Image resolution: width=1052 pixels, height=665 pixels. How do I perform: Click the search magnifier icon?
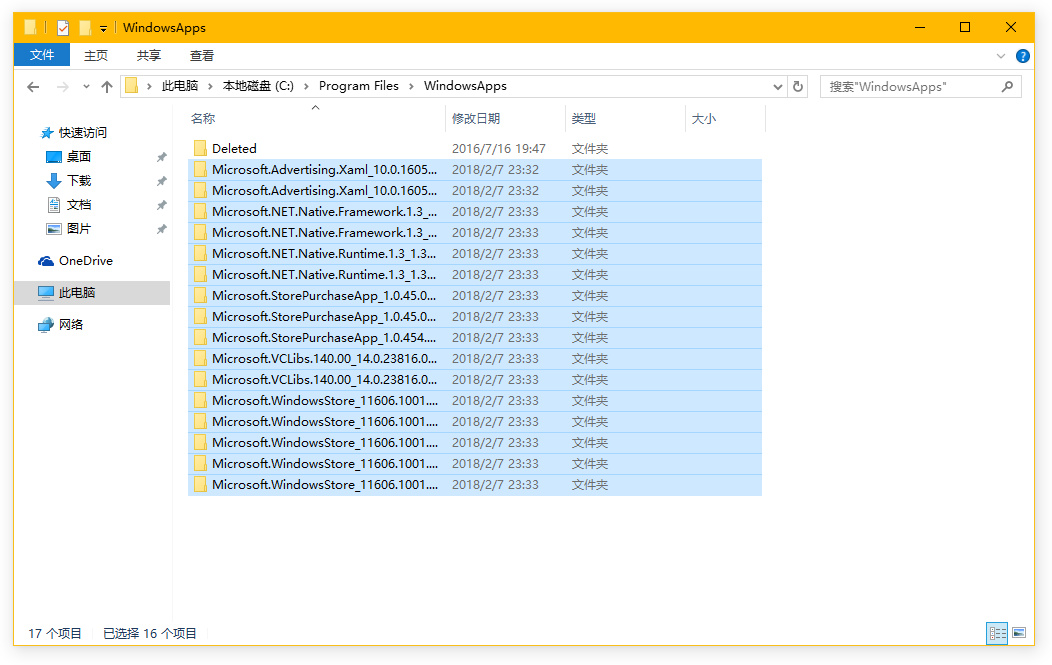pos(1008,87)
